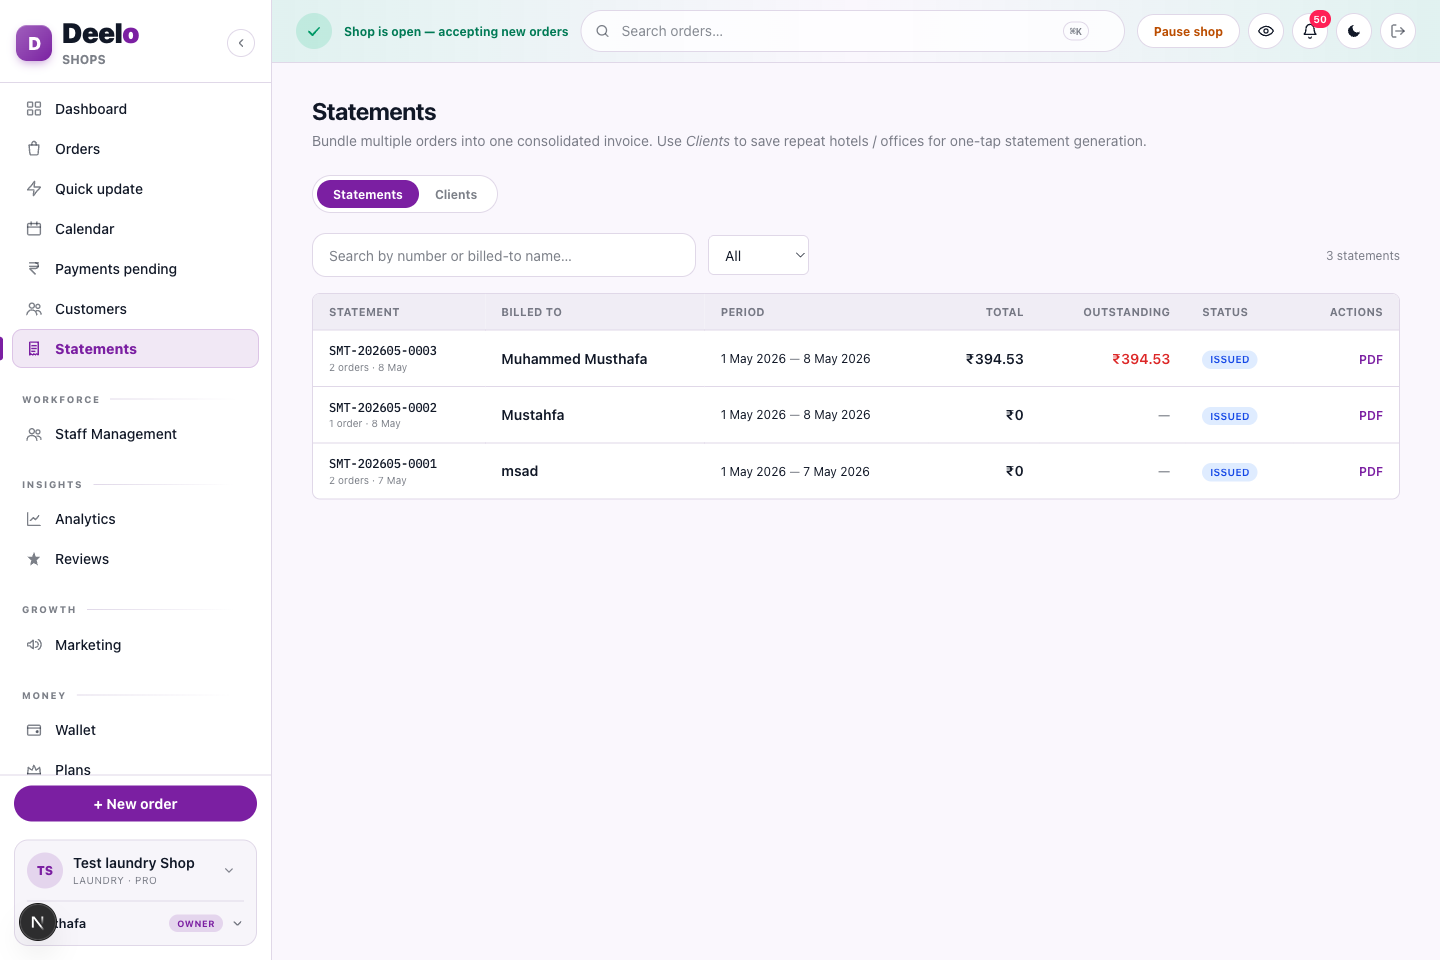Click period 1 May 2026 — 7 May 2026
Image resolution: width=1440 pixels, height=960 pixels.
tap(795, 471)
